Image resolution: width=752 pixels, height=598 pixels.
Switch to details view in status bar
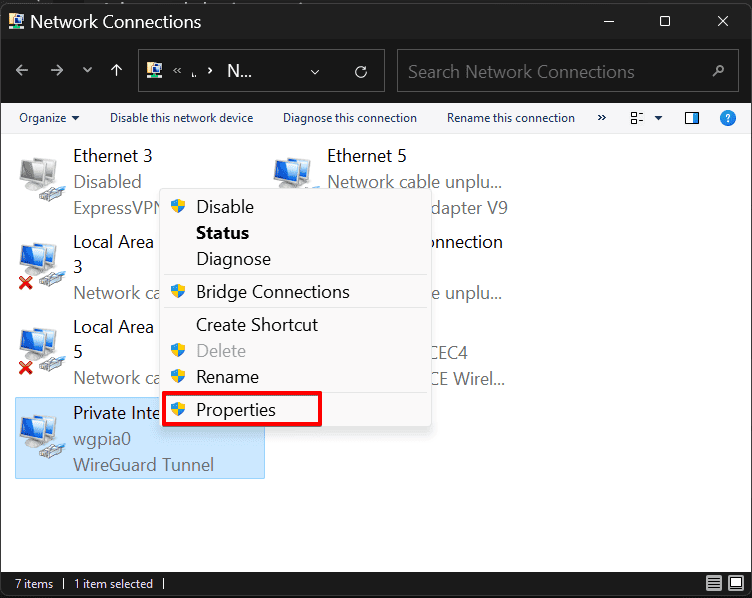pyautogui.click(x=713, y=583)
